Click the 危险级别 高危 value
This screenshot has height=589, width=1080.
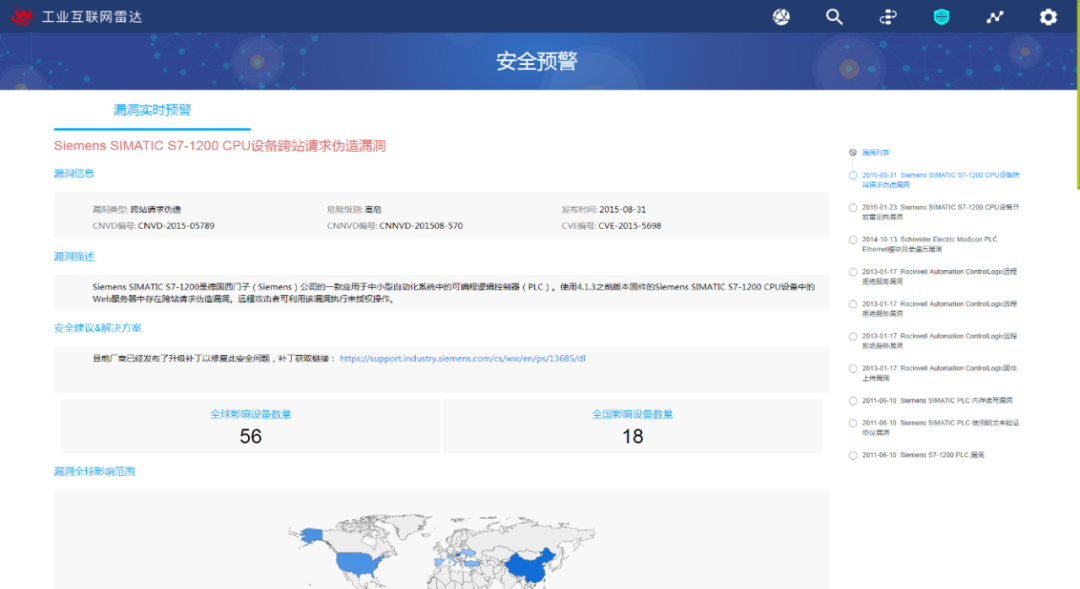[x=373, y=209]
